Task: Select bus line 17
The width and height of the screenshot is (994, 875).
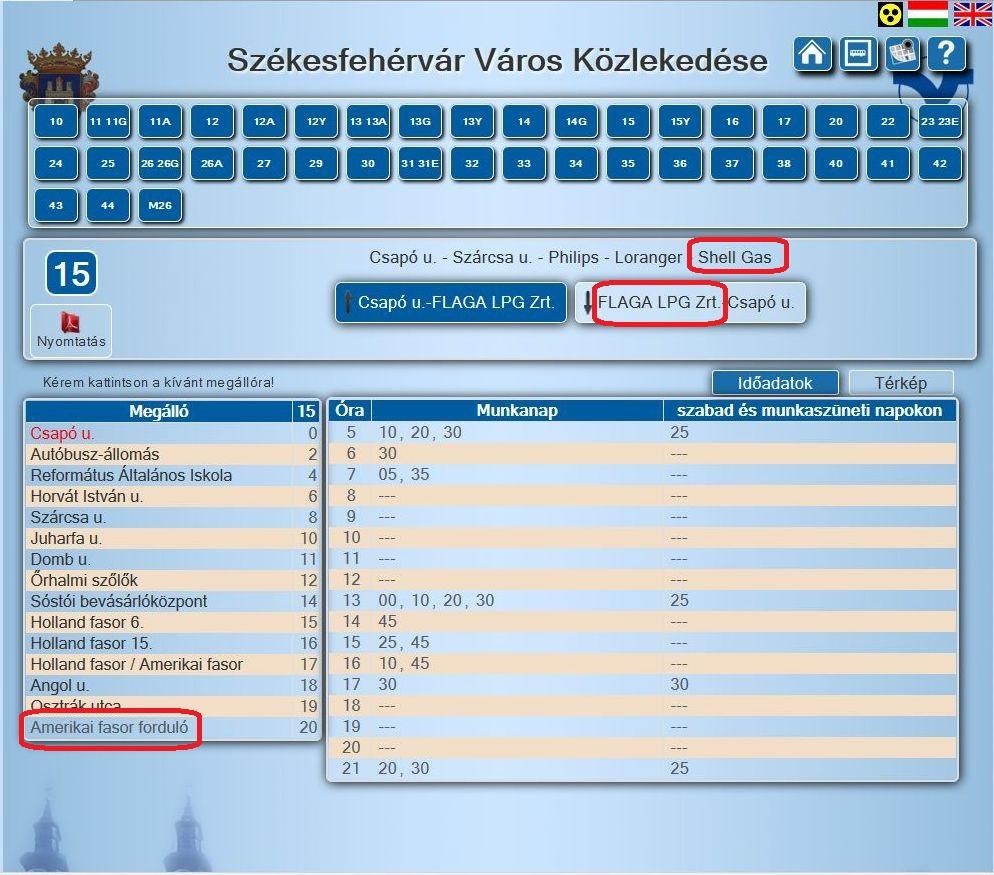Action: point(784,121)
